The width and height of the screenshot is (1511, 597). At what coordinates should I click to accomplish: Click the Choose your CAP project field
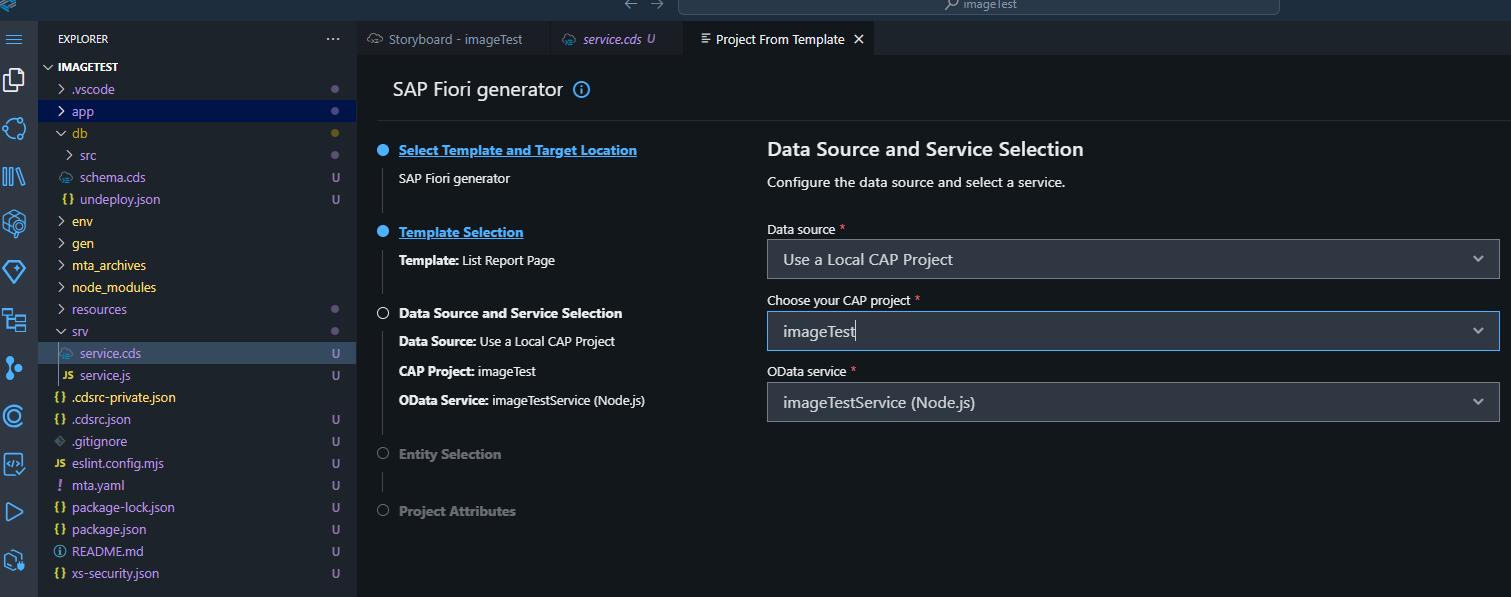click(x=1120, y=331)
